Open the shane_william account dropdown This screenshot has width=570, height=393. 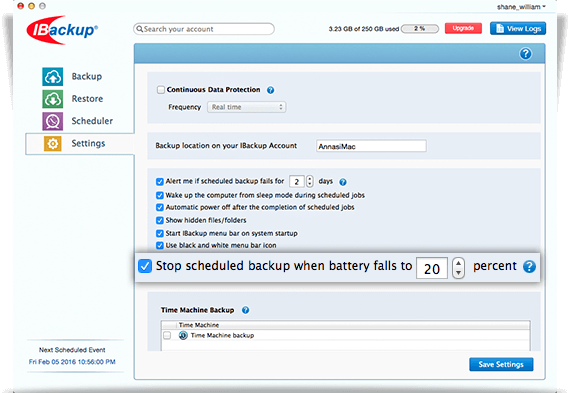(521, 7)
